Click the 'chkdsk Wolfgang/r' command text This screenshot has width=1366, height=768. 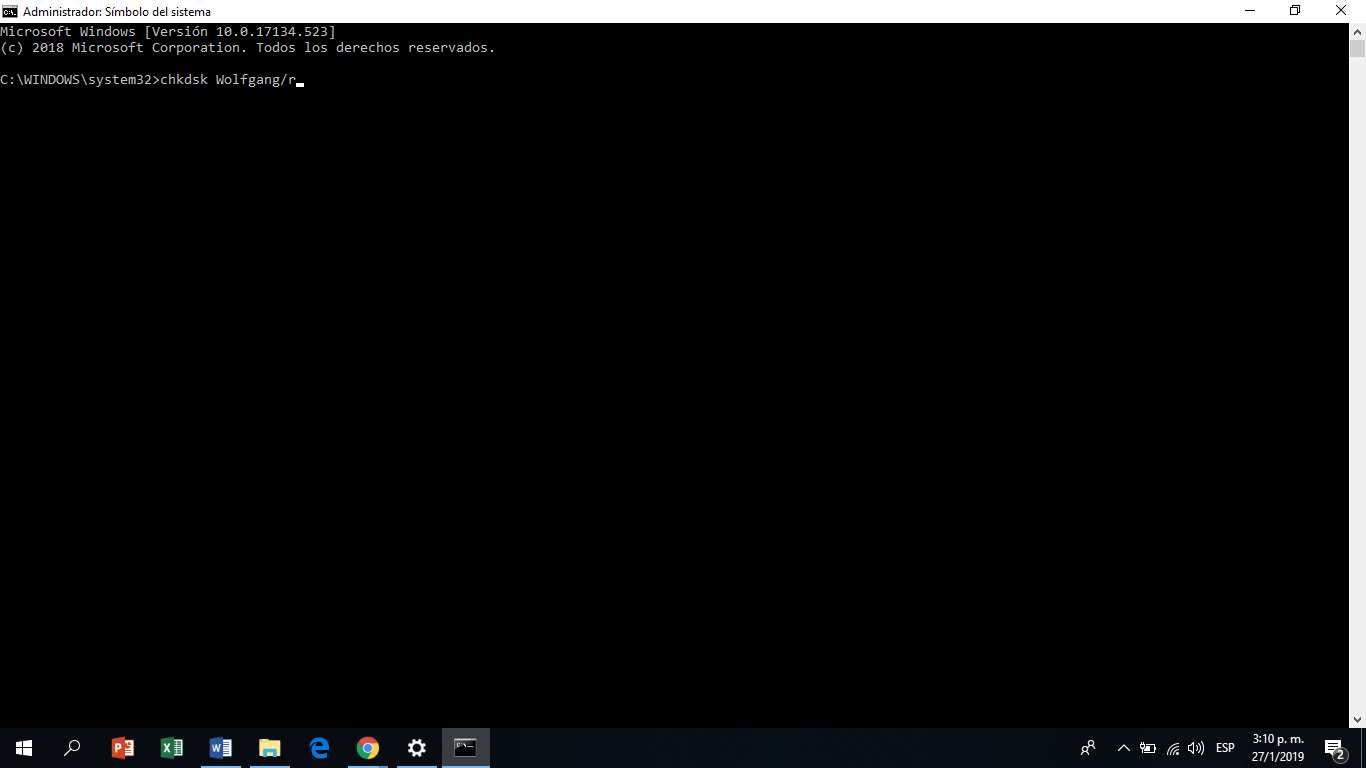pos(228,80)
